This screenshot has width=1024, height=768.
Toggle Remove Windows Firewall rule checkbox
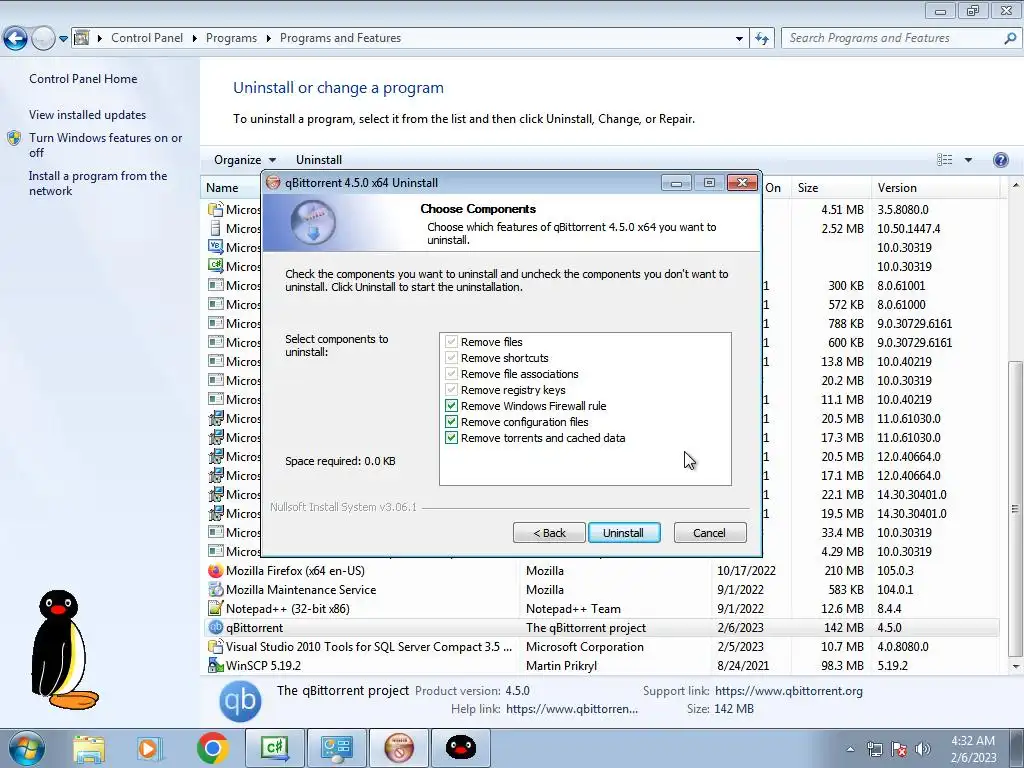click(451, 406)
